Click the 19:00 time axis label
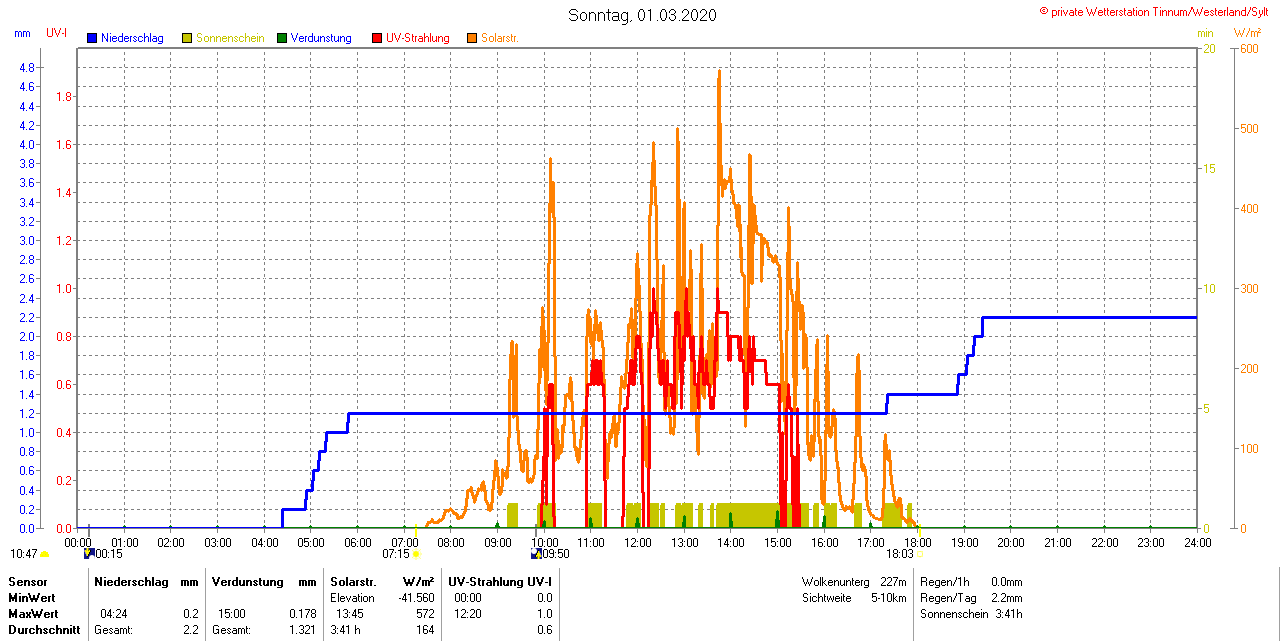The width and height of the screenshot is (1280, 641). coord(964,543)
